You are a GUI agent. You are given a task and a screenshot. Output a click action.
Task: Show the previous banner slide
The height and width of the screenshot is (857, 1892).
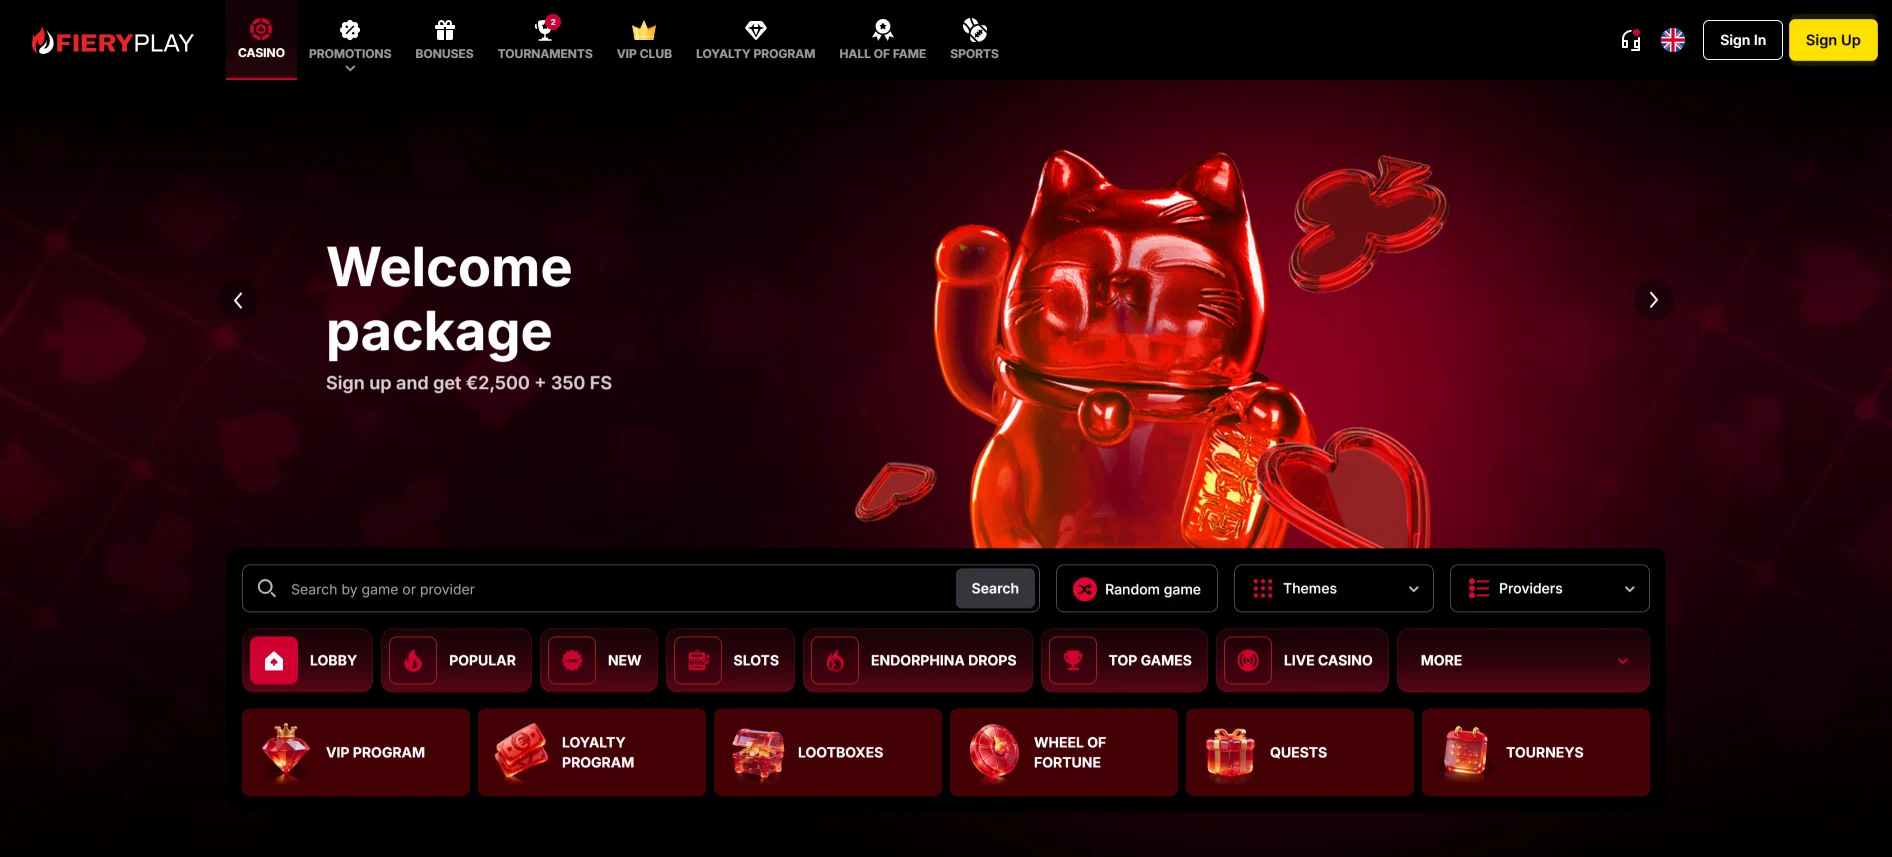[238, 300]
